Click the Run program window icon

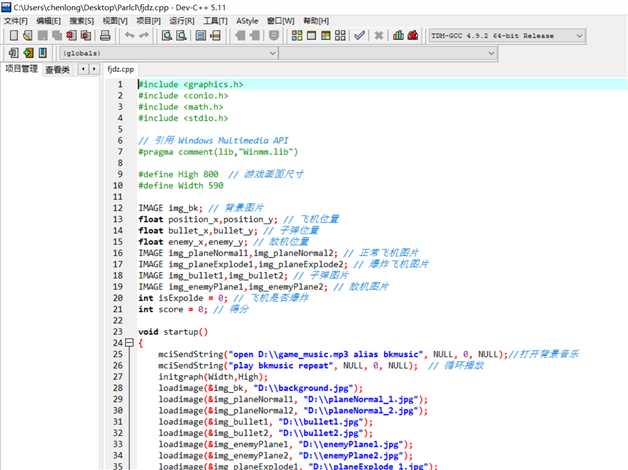(311, 36)
